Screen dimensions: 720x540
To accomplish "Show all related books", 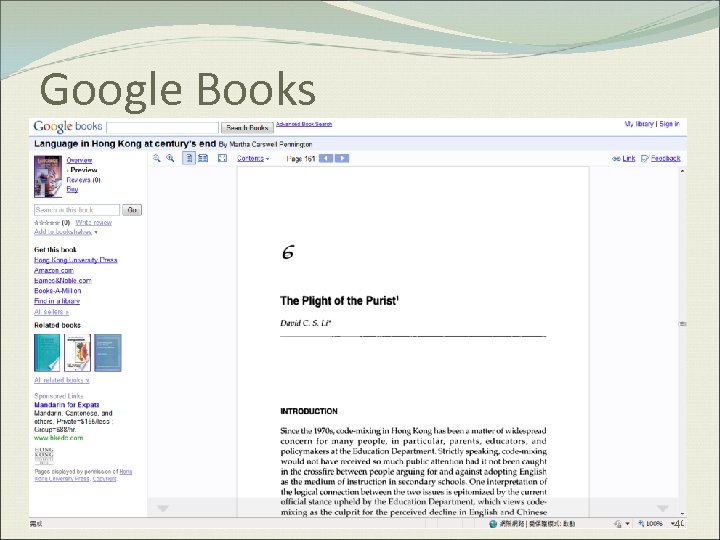I will point(62,380).
